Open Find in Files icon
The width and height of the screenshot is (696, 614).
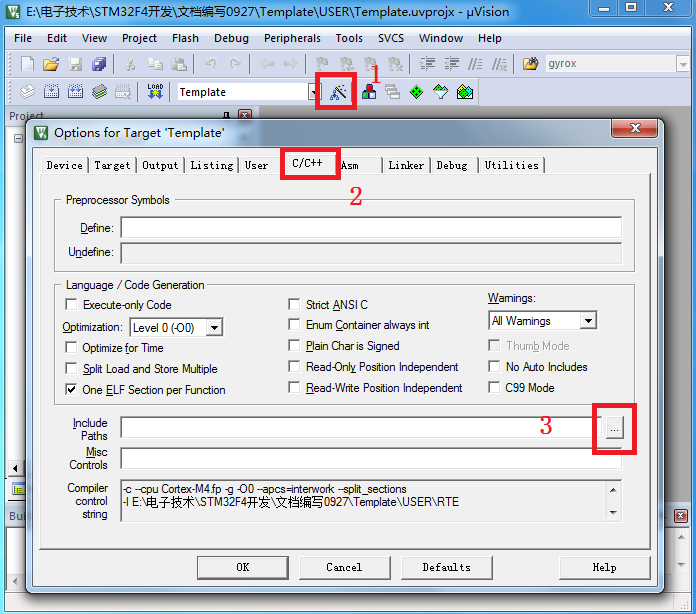click(530, 64)
